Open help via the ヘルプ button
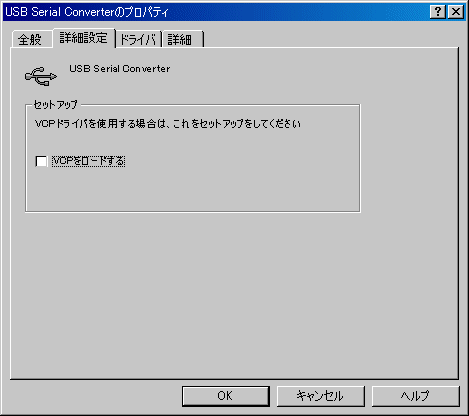This screenshot has height=416, width=469. [415, 396]
